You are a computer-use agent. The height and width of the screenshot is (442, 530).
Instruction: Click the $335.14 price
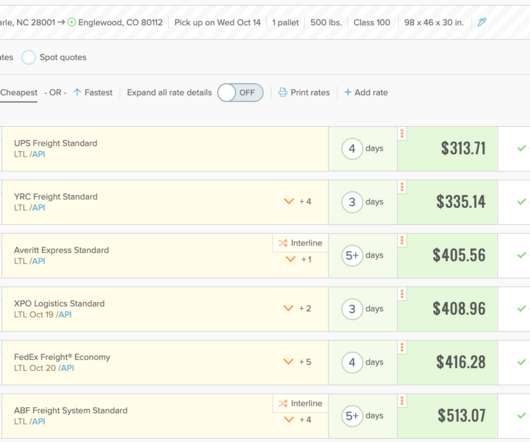461,202
